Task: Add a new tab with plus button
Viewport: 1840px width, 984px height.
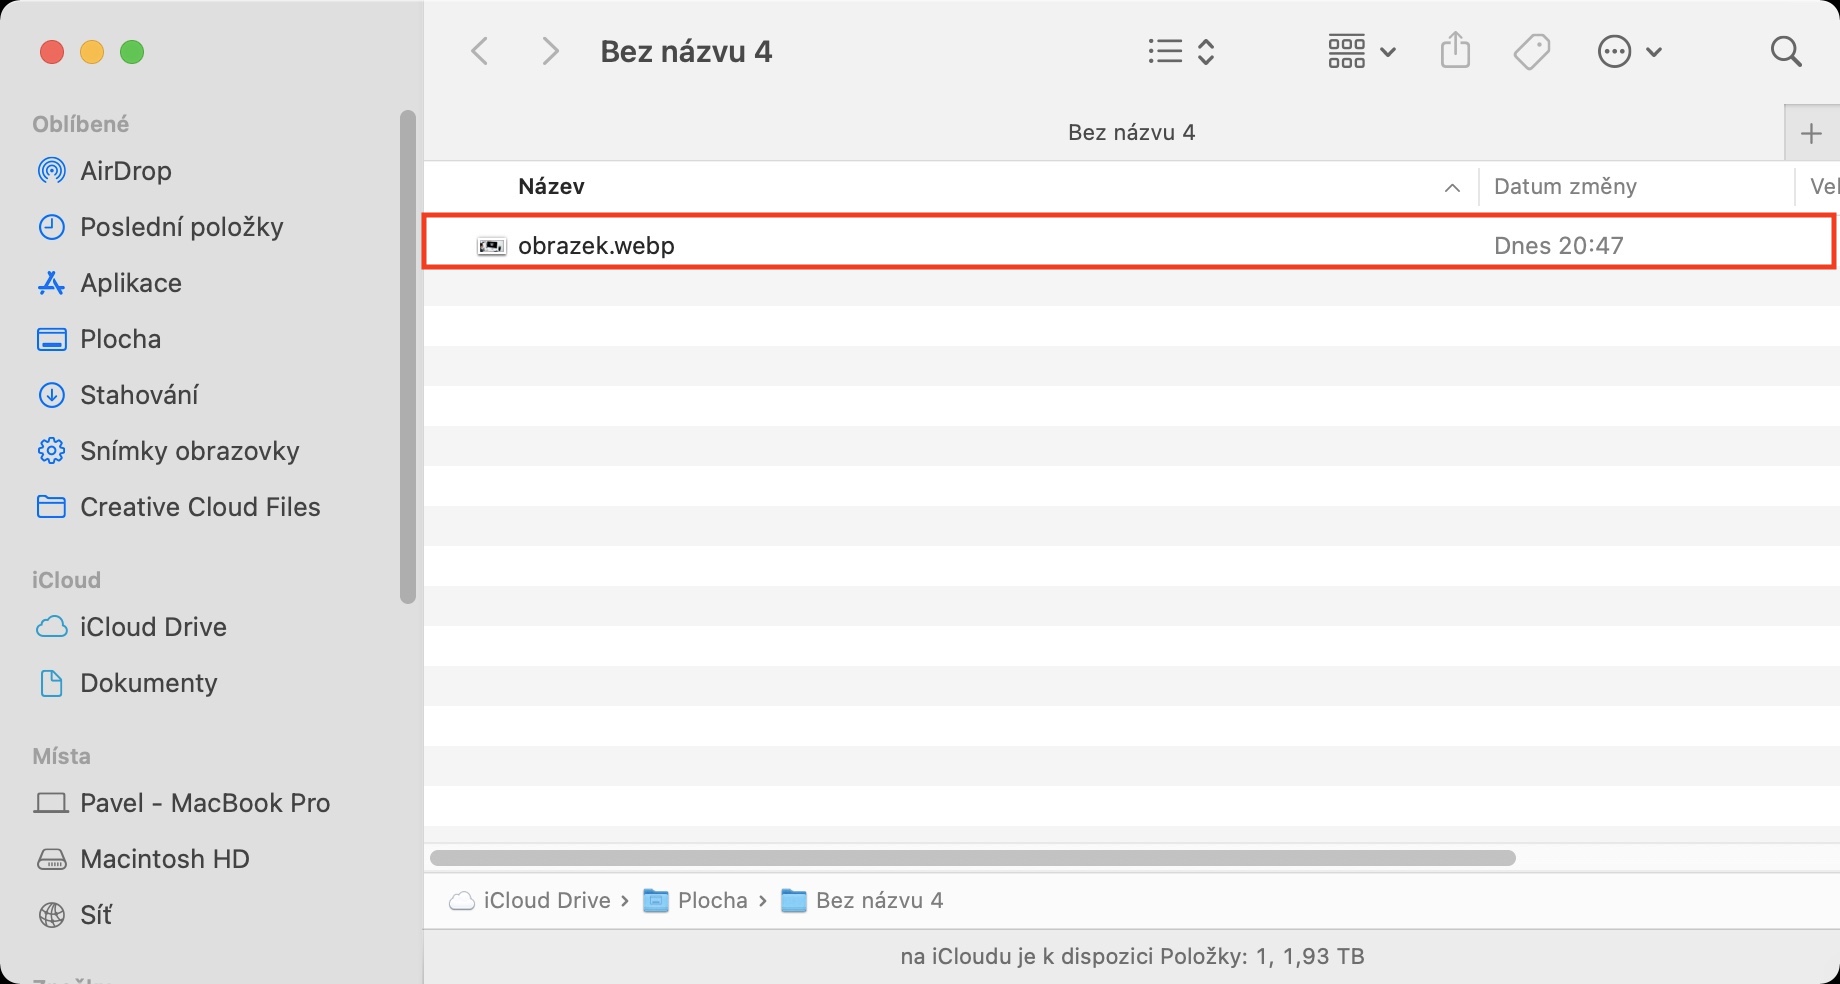Action: [x=1811, y=134]
